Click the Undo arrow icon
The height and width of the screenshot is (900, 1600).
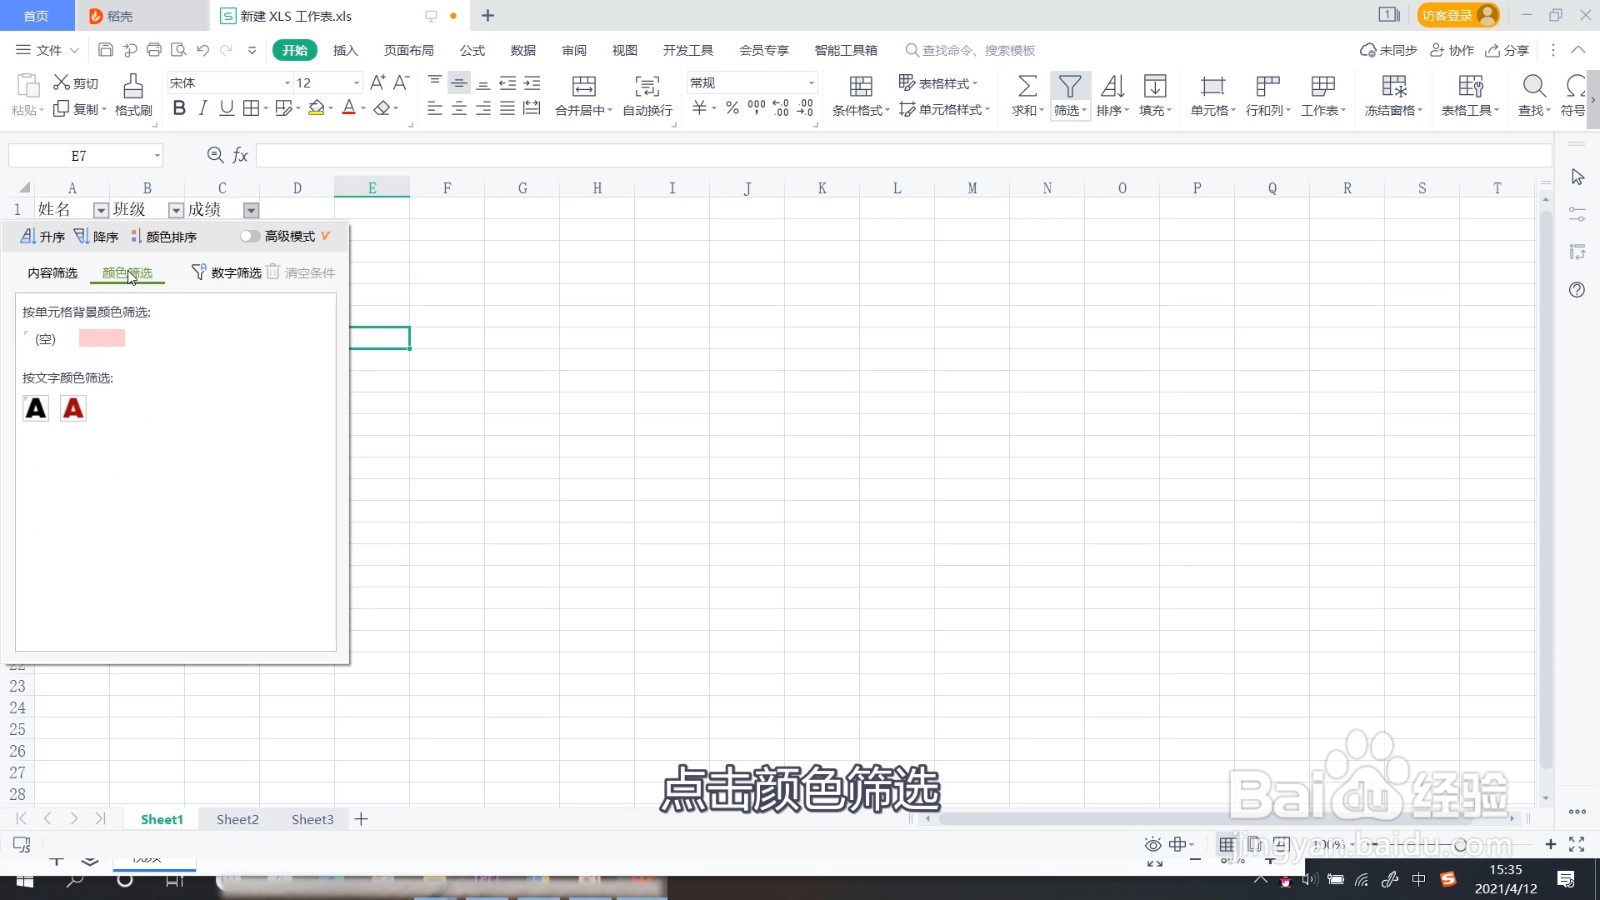point(203,50)
